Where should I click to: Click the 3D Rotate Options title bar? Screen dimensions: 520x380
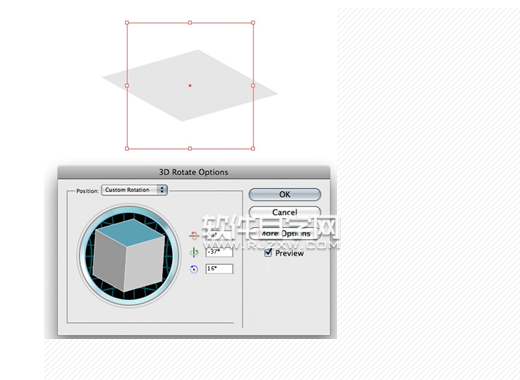click(x=194, y=172)
